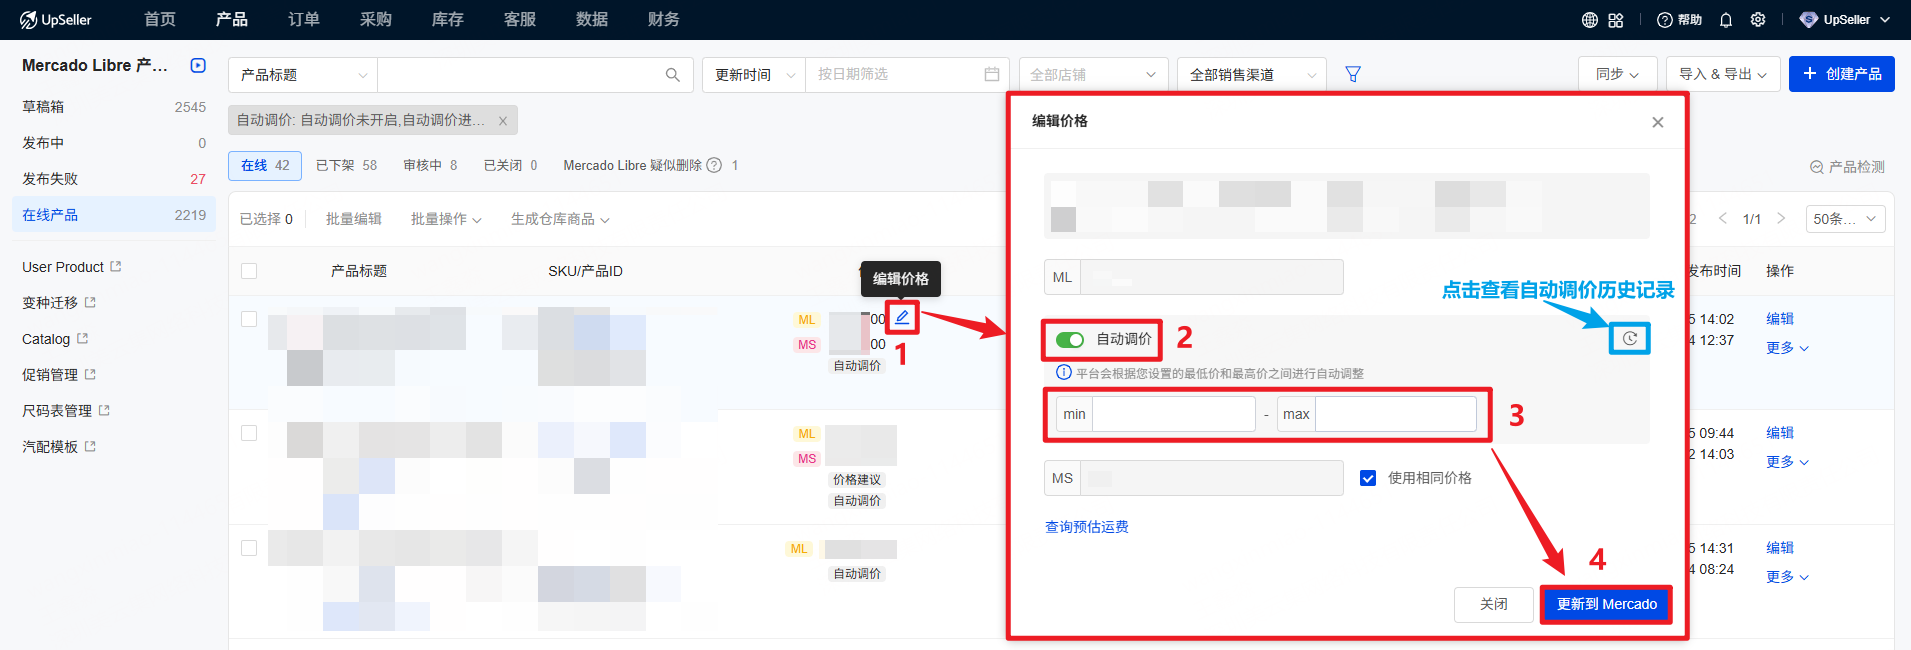Switch to the 已下架 tab
This screenshot has width=1911, height=650.
346,166
